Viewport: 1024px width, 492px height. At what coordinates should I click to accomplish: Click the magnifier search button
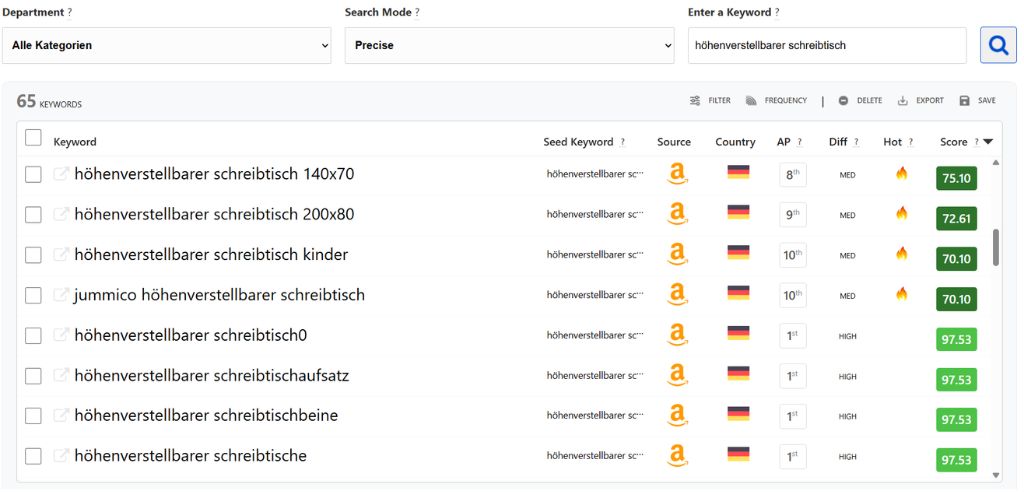point(998,45)
